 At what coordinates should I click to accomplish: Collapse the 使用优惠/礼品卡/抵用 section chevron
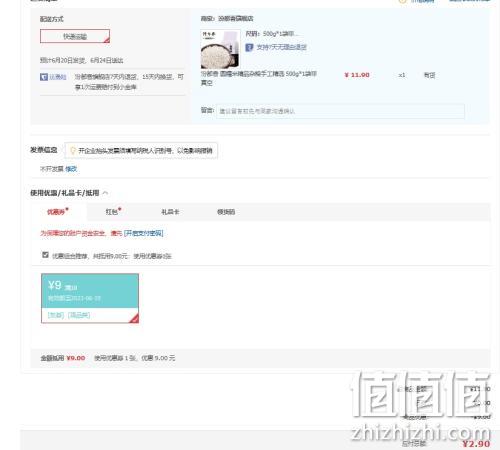(x=105, y=193)
